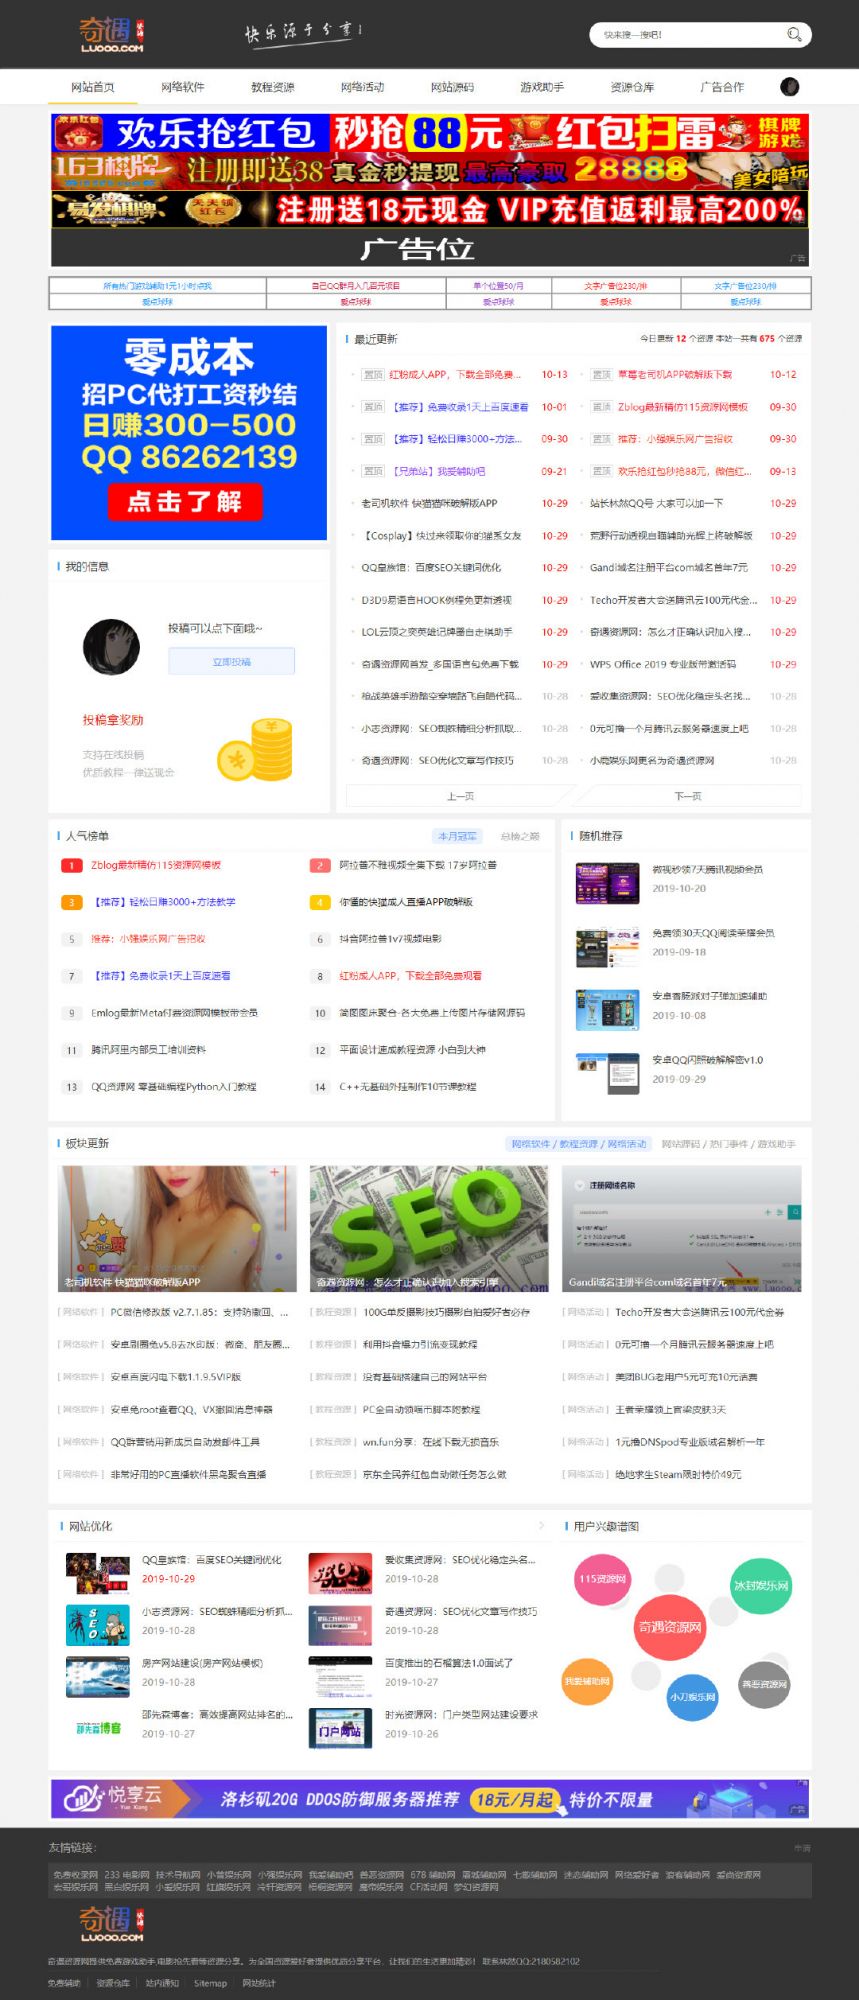Select the 本月冠军 ranking tab
This screenshot has height=2000, width=859.
(x=458, y=836)
